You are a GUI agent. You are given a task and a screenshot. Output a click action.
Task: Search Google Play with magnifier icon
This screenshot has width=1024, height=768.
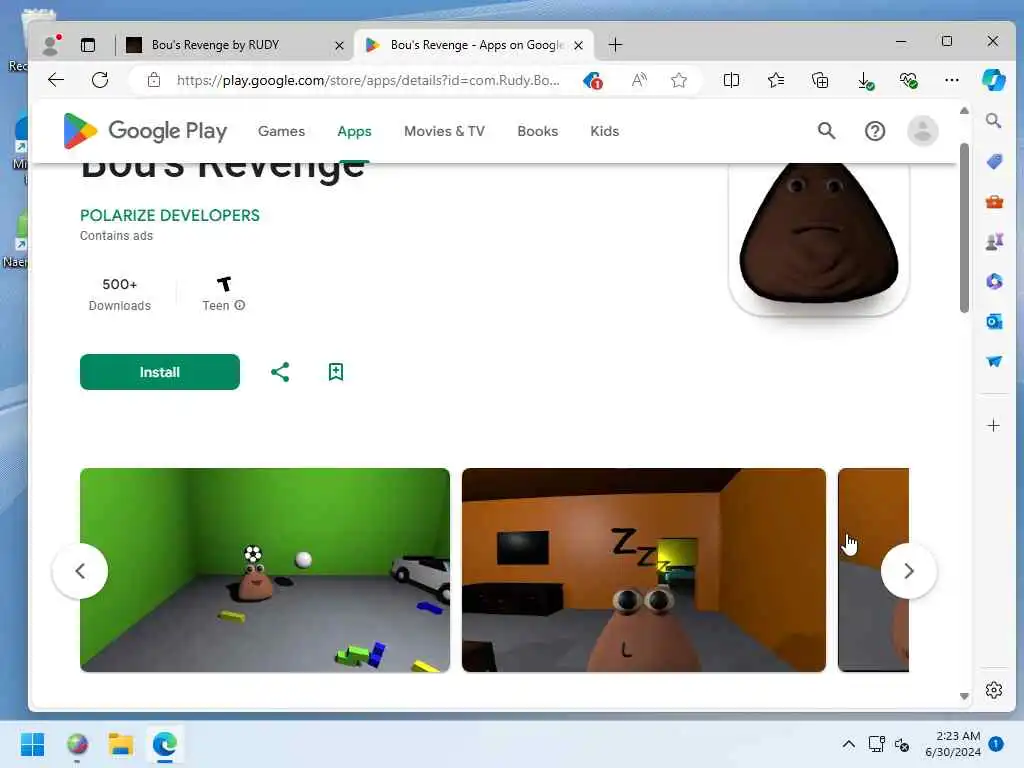826,131
